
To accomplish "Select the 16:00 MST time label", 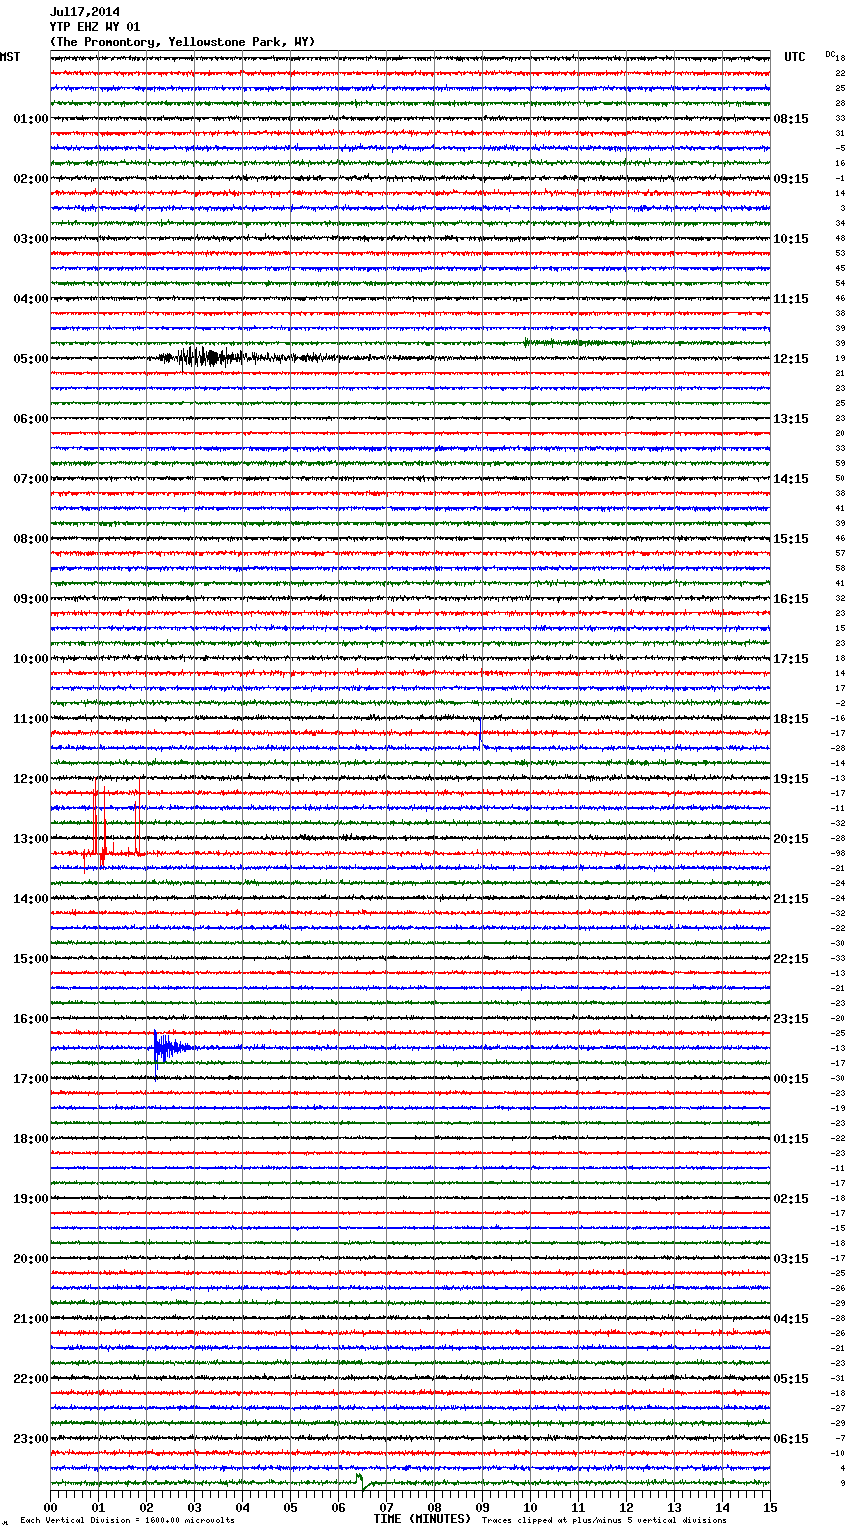I will tap(30, 1019).
